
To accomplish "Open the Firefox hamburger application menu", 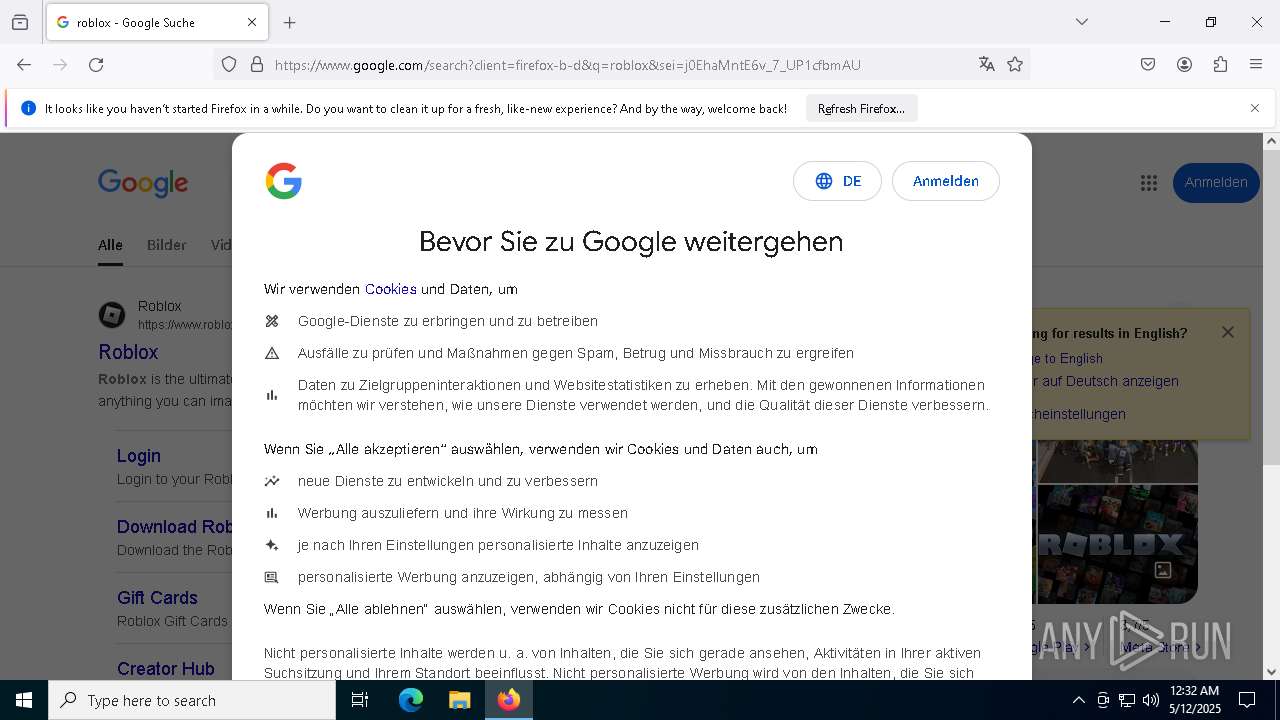I will (x=1256, y=65).
